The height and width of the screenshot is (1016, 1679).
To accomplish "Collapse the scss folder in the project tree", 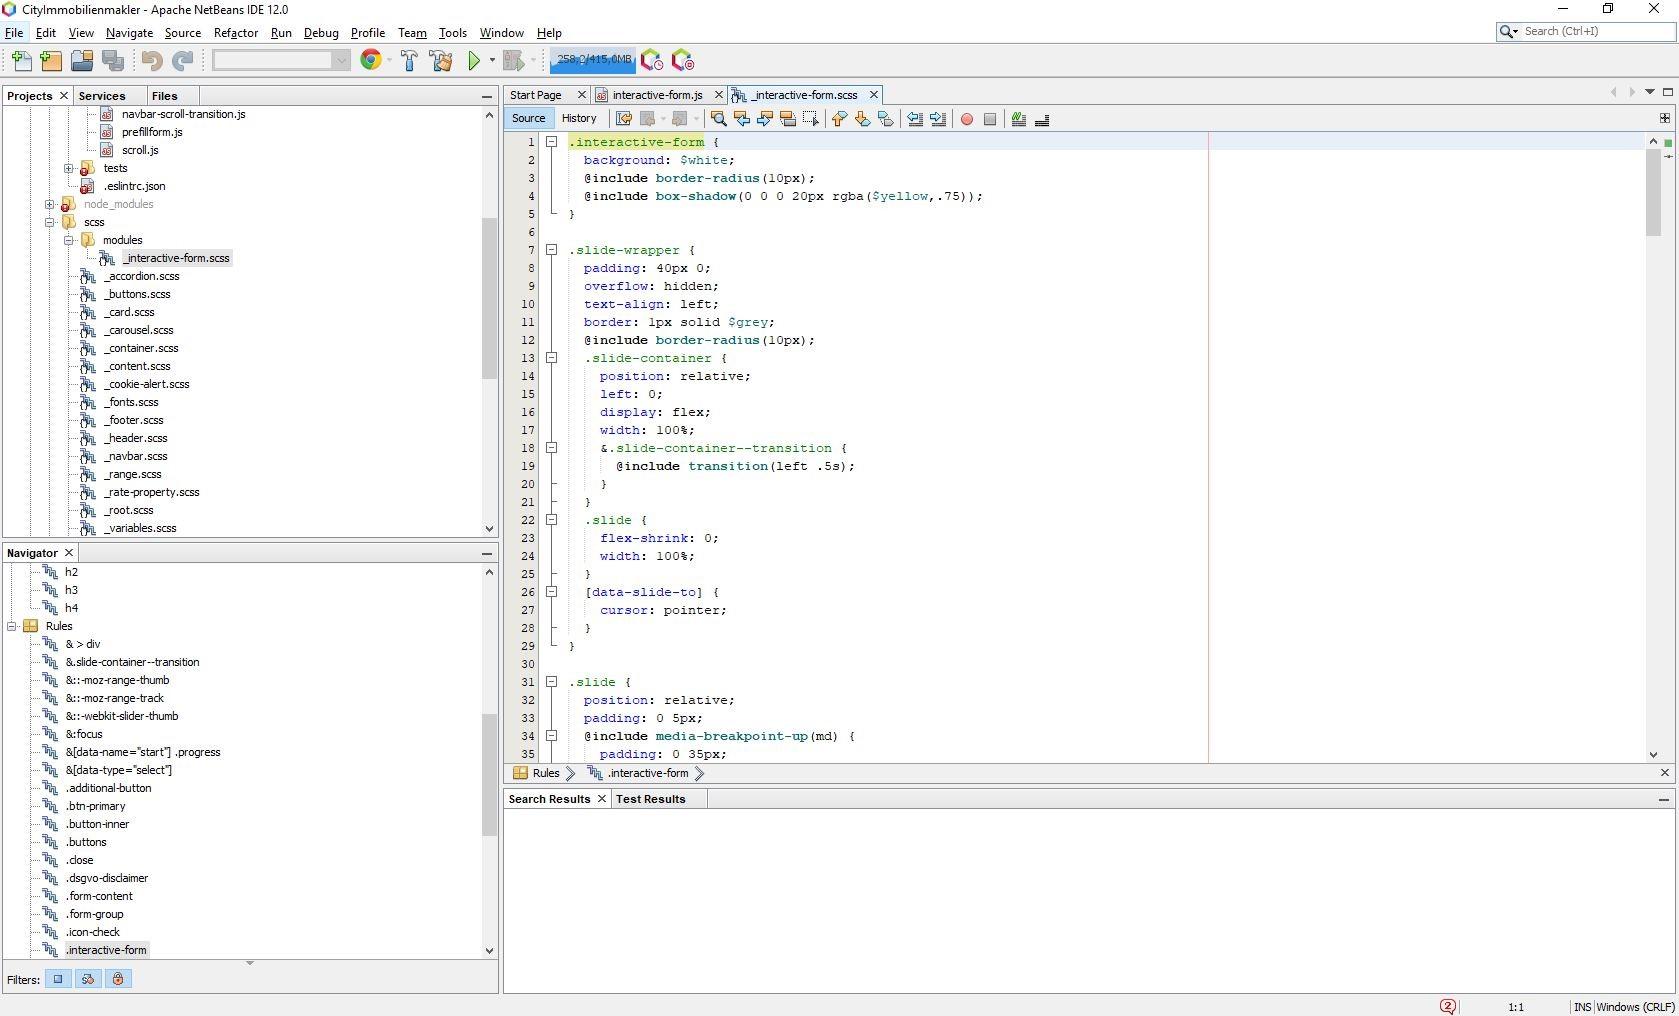I will point(50,222).
